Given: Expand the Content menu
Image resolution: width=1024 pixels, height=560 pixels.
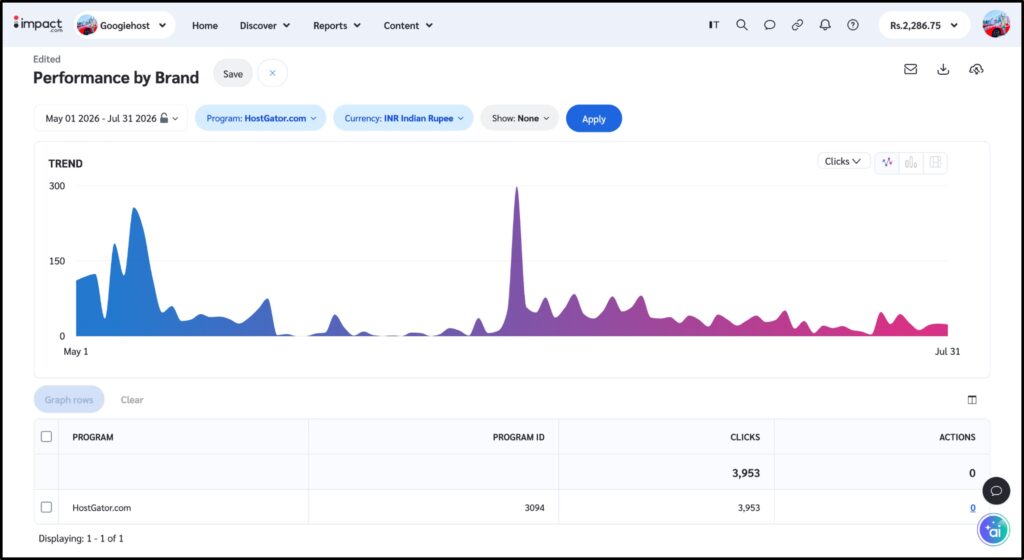Looking at the screenshot, I should coord(408,25).
